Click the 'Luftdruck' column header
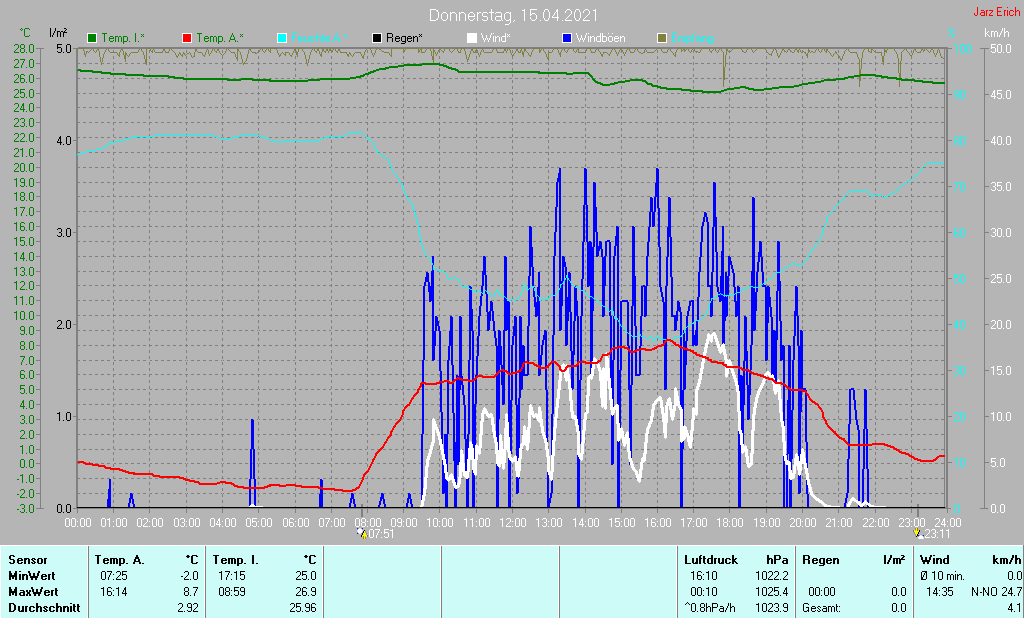The height and width of the screenshot is (618, 1024). tap(711, 560)
